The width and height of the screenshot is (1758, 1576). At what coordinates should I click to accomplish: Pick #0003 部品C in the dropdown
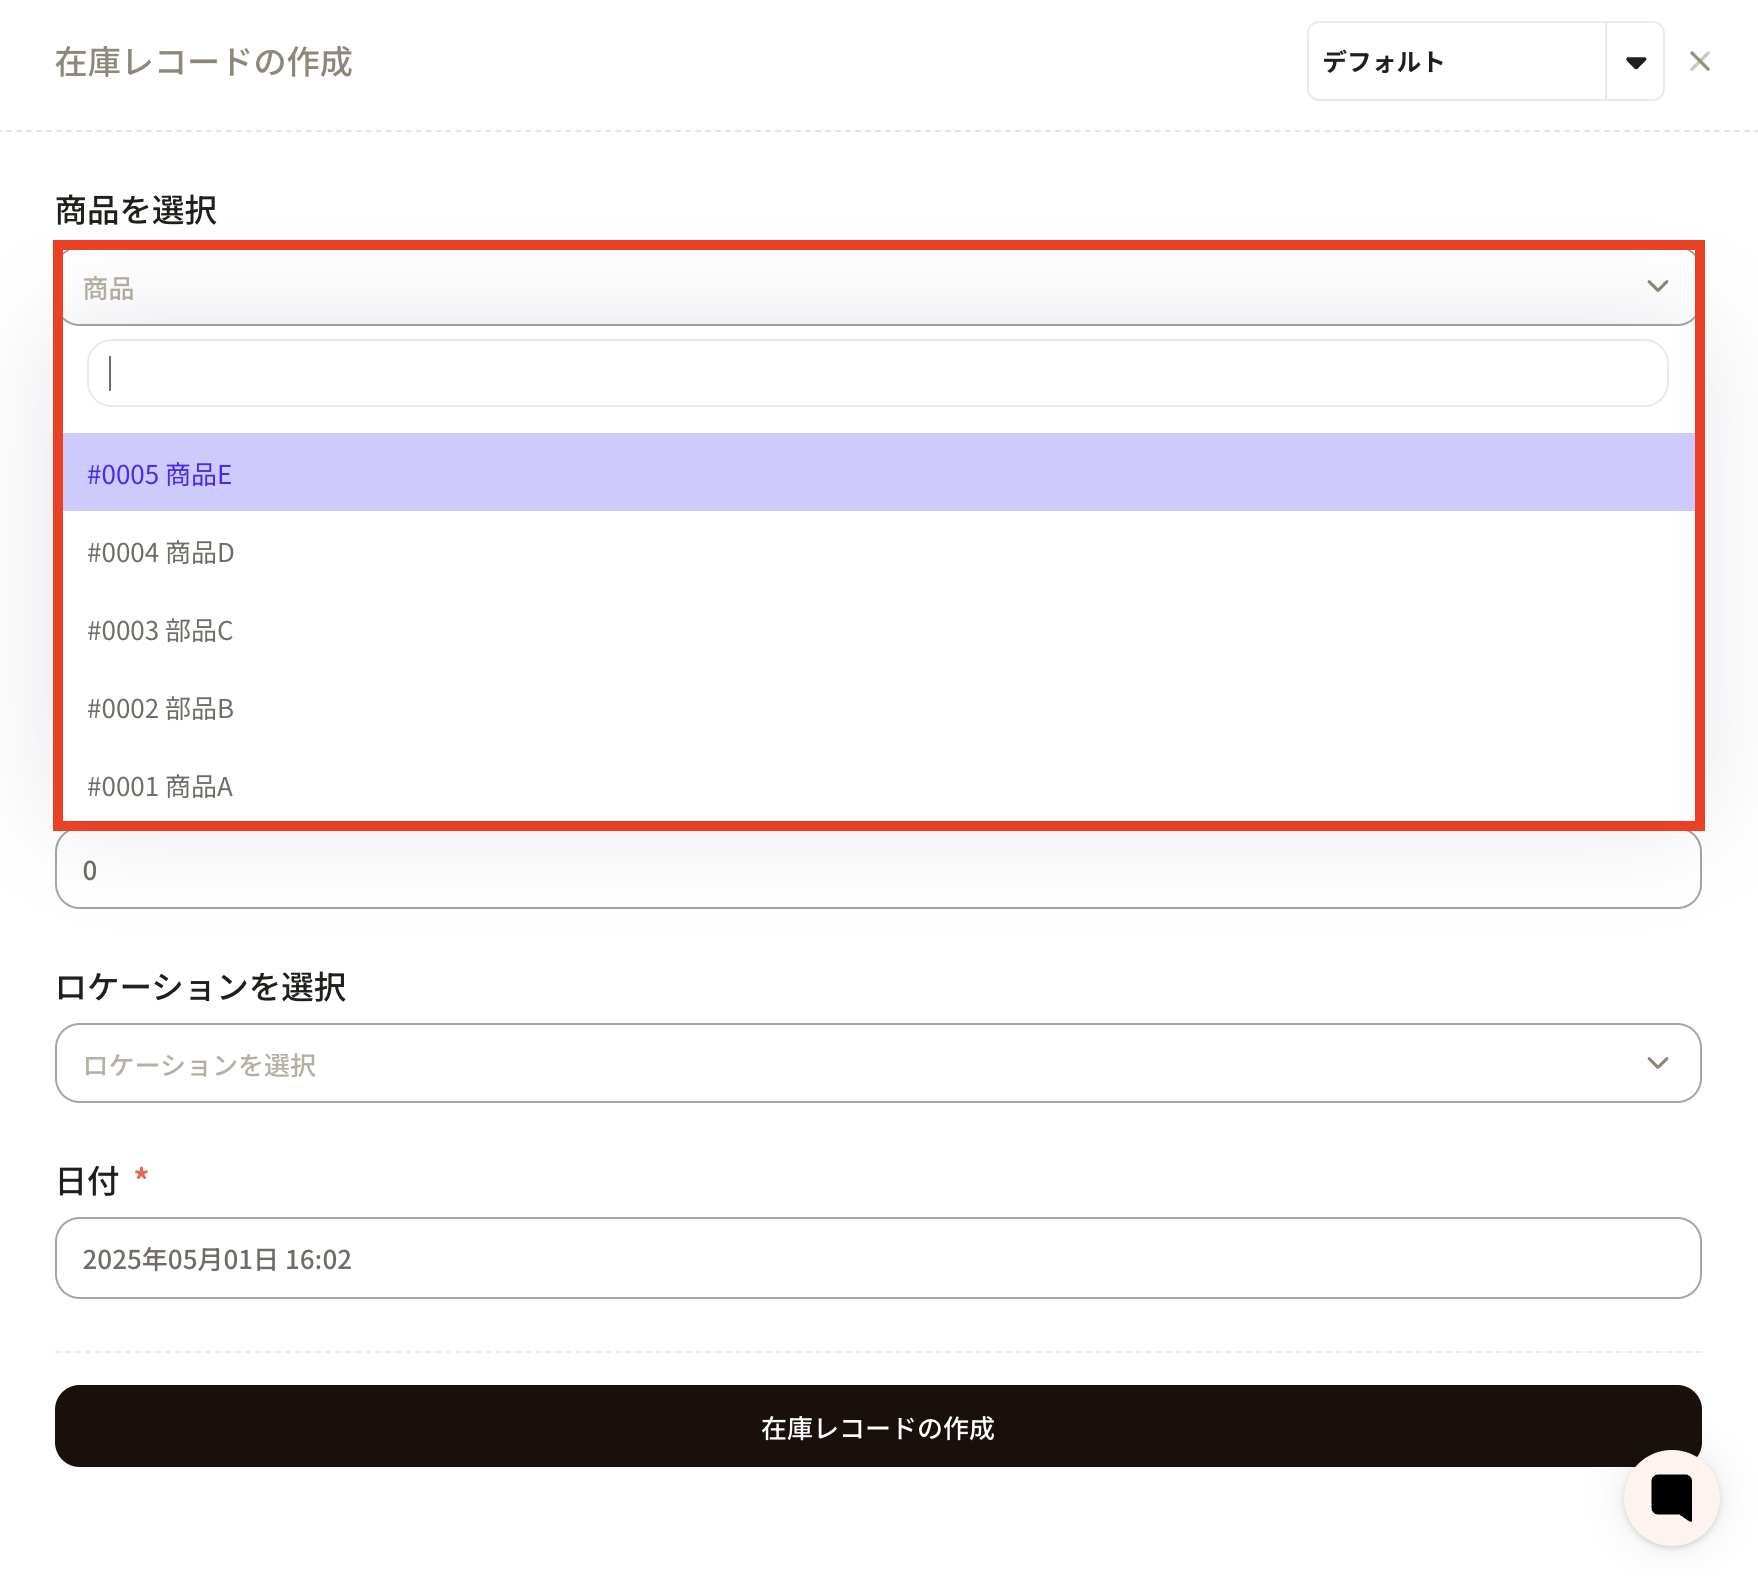[x=160, y=630]
